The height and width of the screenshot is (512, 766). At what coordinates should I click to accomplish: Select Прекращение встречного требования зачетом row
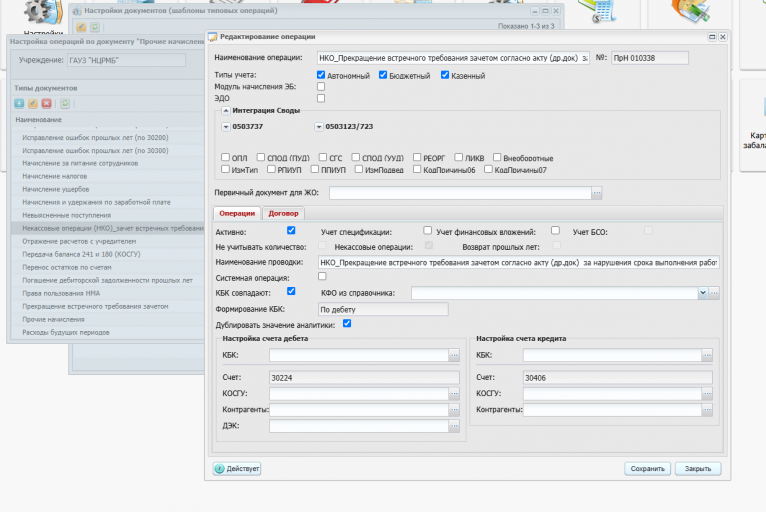pyautogui.click(x=107, y=307)
